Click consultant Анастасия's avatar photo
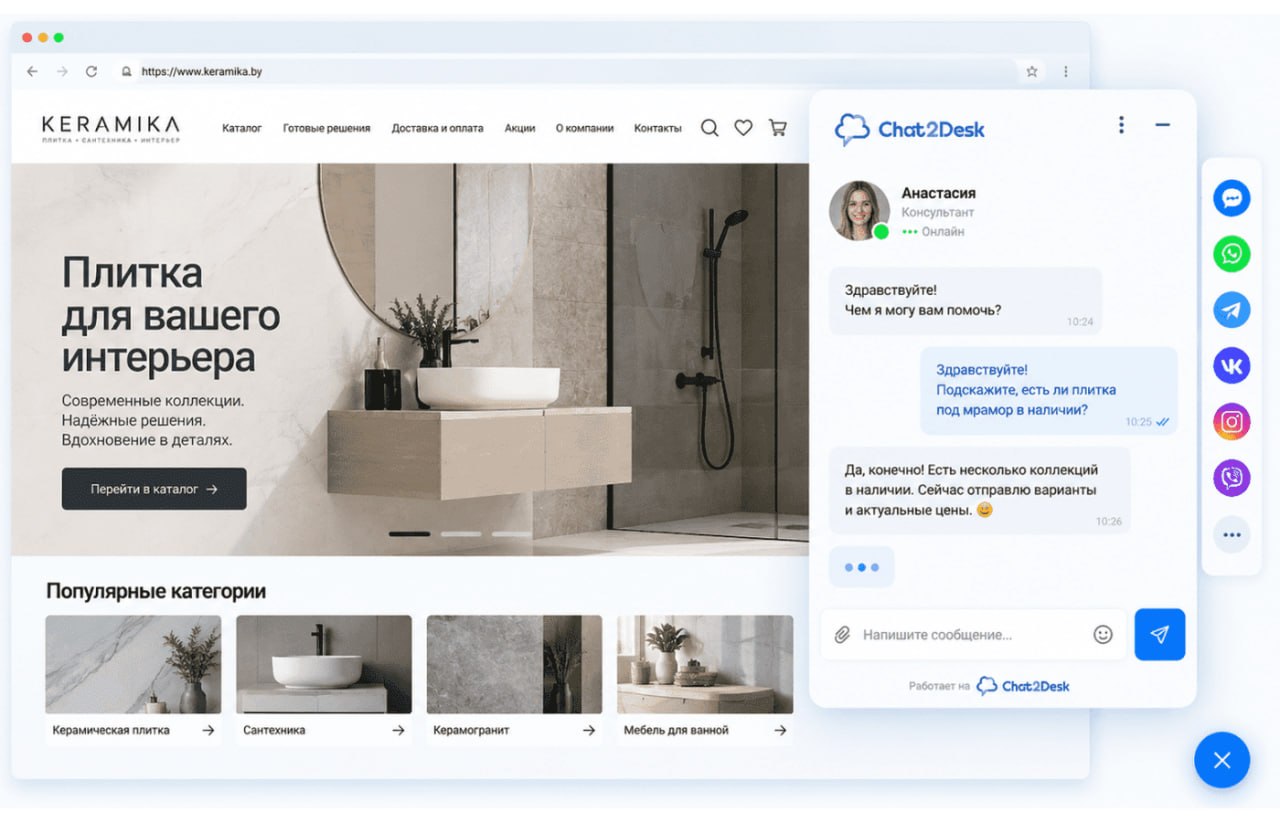Screen dimensions: 1280x822 (859, 211)
